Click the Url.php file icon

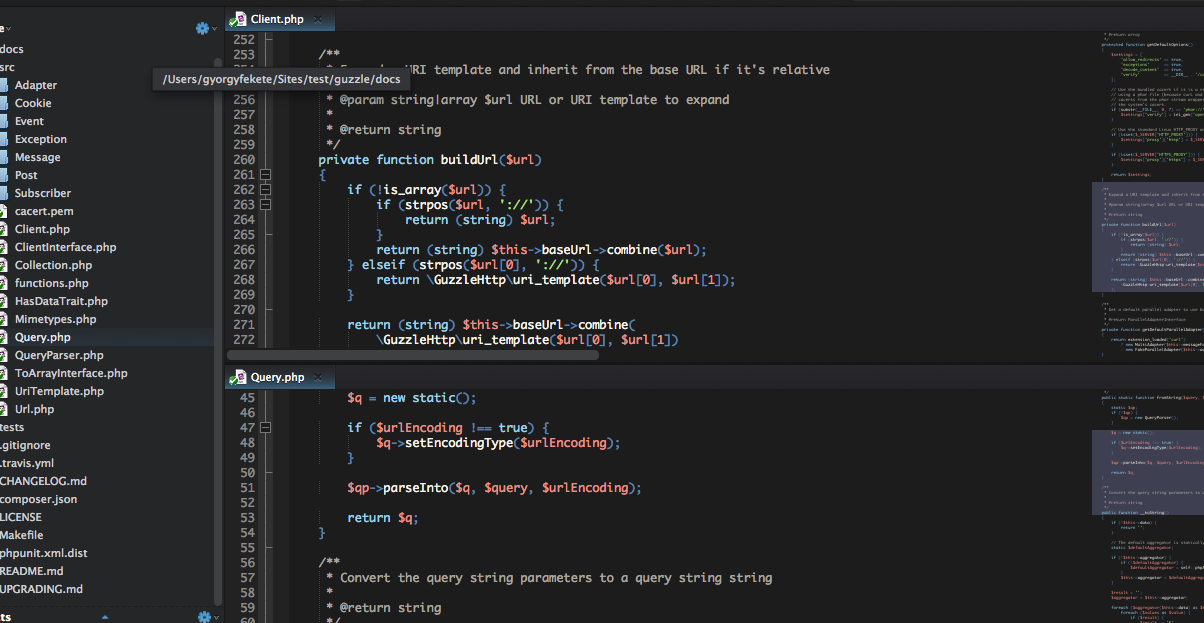tap(5, 409)
